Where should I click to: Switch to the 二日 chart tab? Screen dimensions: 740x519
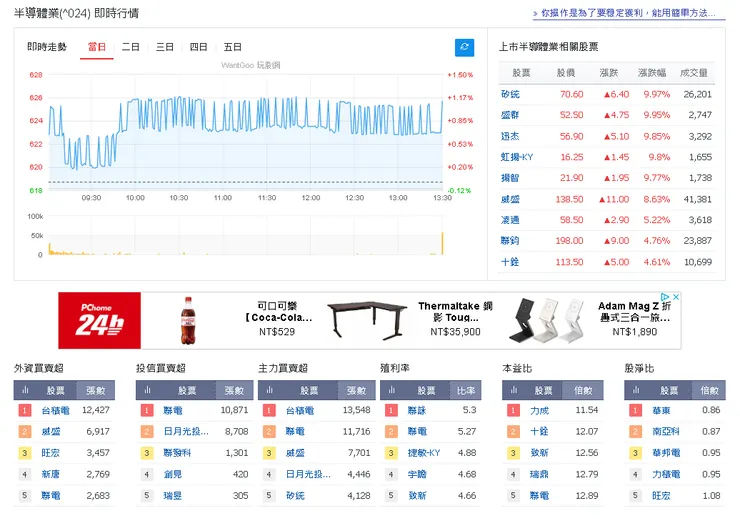(131, 47)
